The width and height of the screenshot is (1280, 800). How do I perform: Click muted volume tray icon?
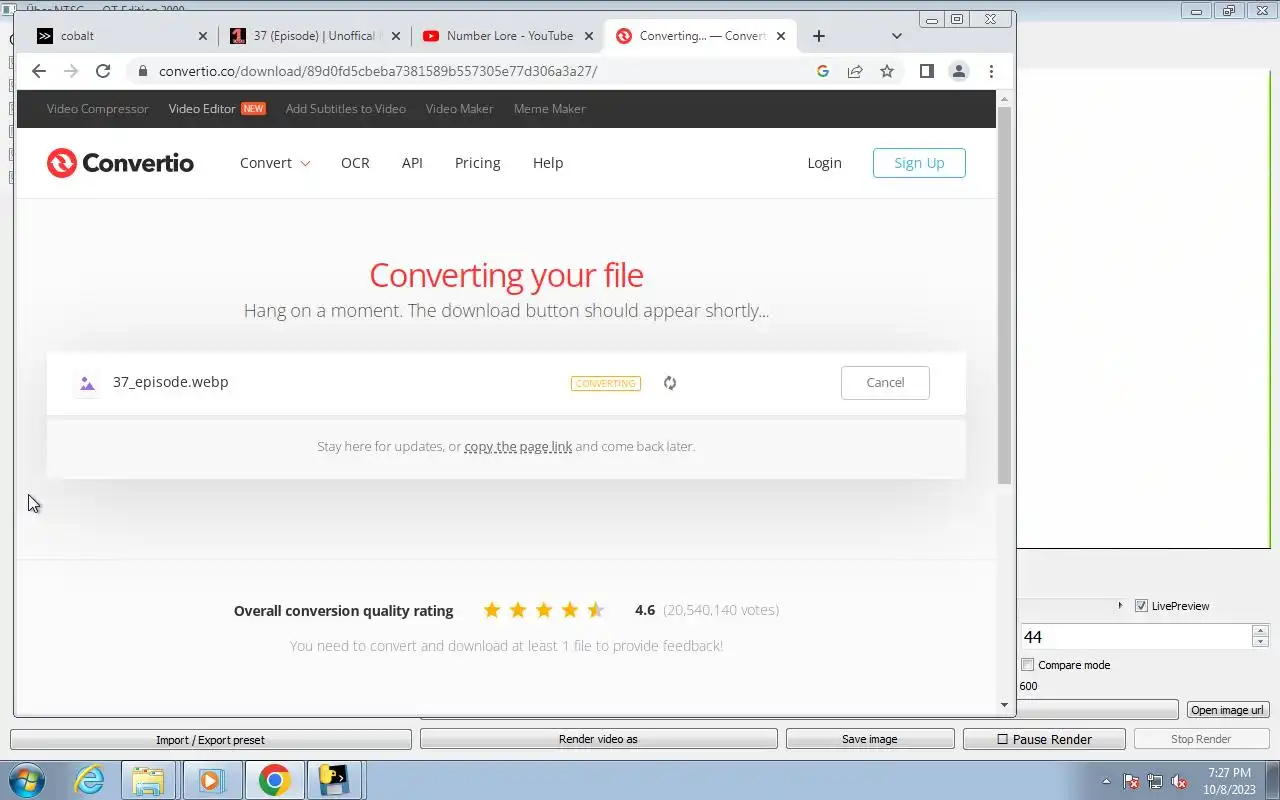click(1179, 782)
